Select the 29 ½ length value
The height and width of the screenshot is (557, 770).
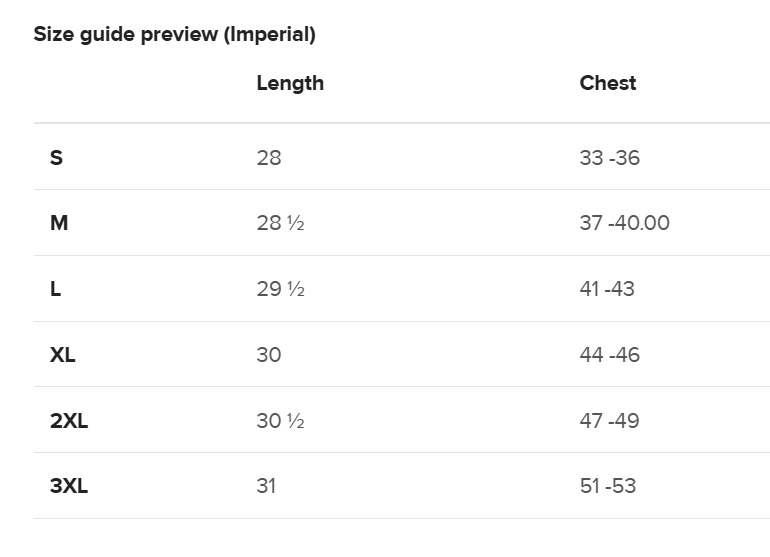click(x=280, y=289)
